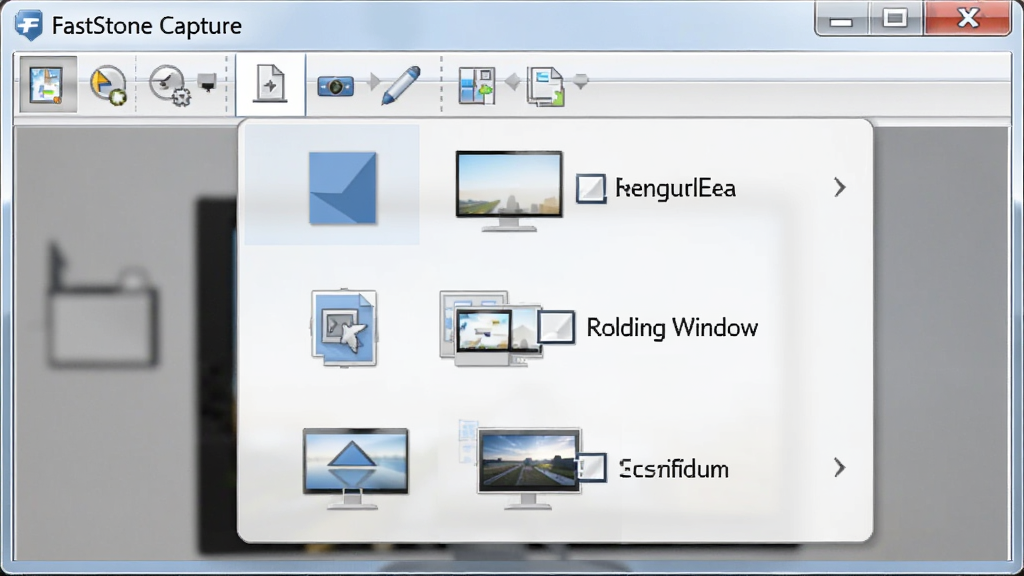Click monitor icon next to RengurlEea
Image resolution: width=1024 pixels, height=576 pixels.
(509, 191)
